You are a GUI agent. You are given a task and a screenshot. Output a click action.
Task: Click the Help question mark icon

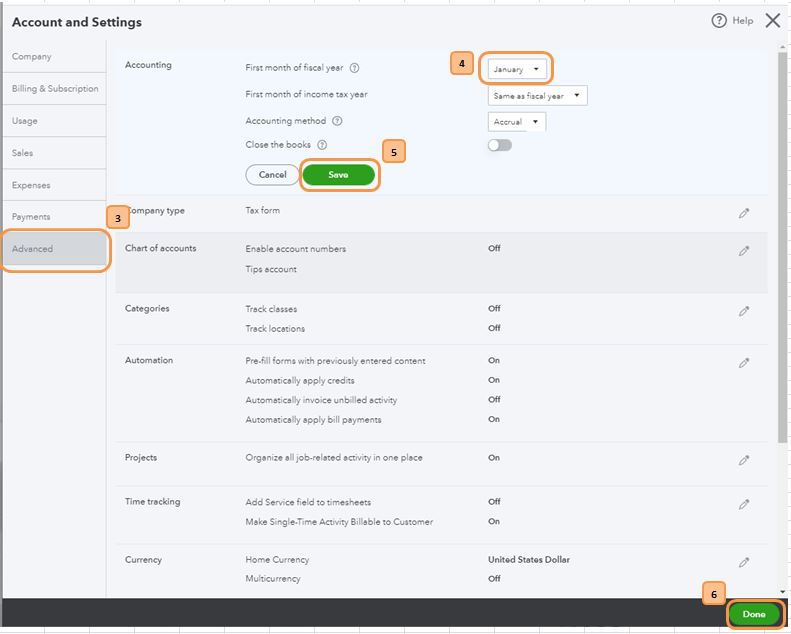tap(719, 21)
